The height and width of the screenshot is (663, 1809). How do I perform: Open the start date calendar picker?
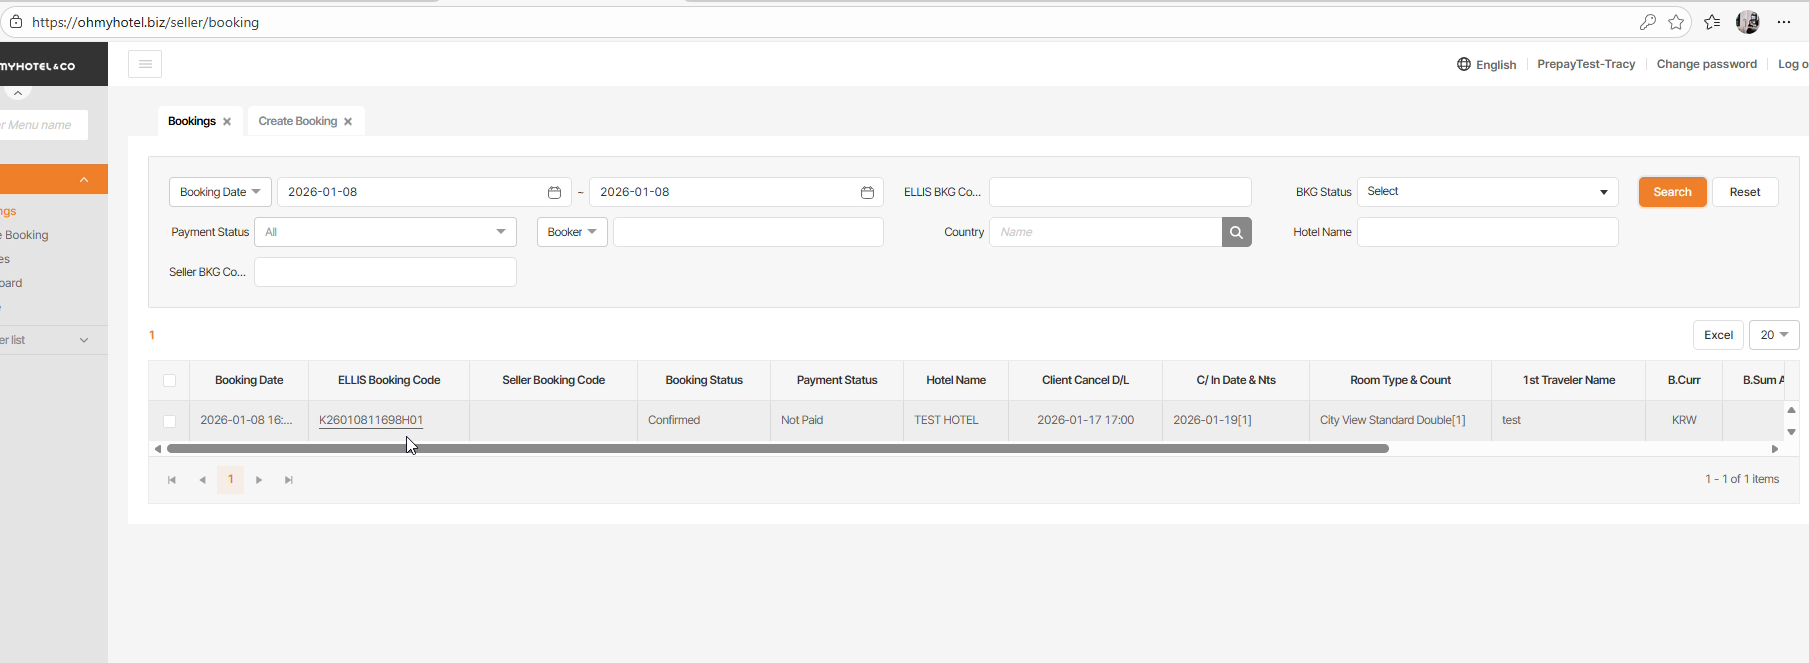tap(554, 192)
